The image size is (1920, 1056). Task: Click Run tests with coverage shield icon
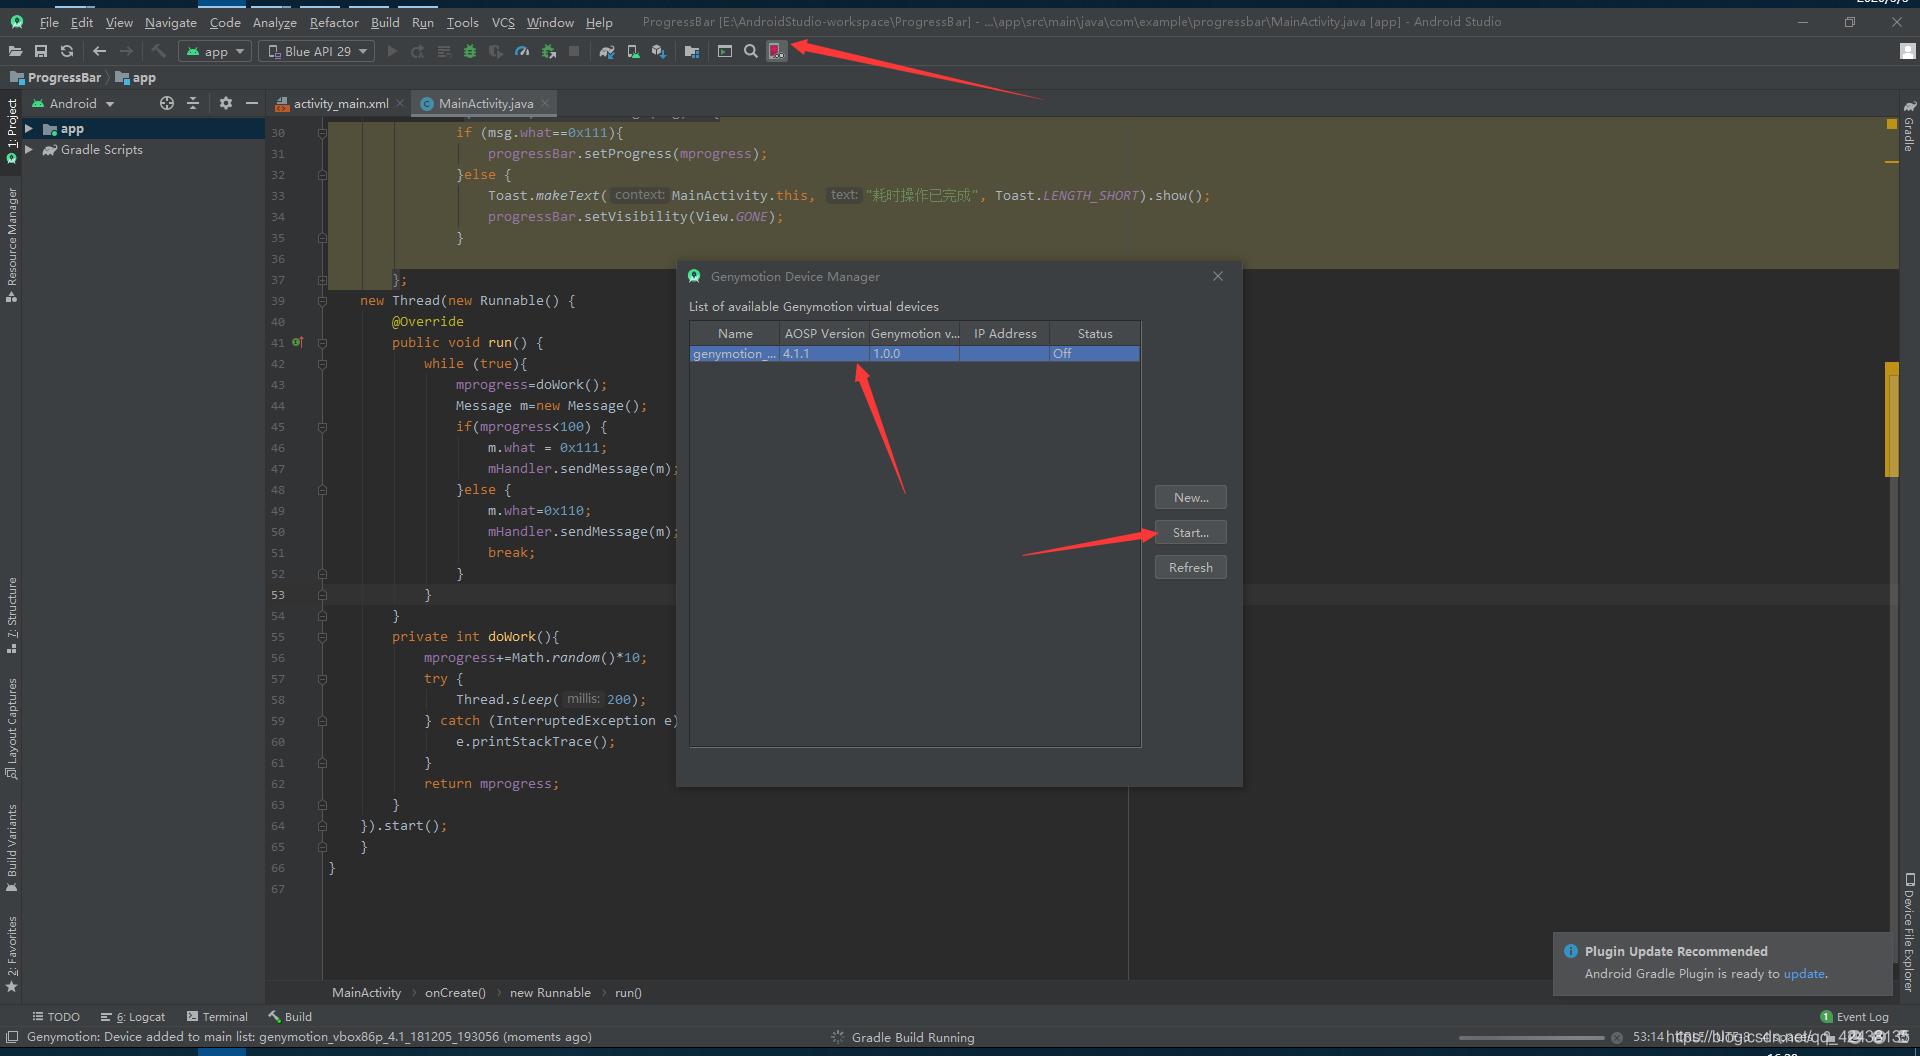tap(496, 51)
